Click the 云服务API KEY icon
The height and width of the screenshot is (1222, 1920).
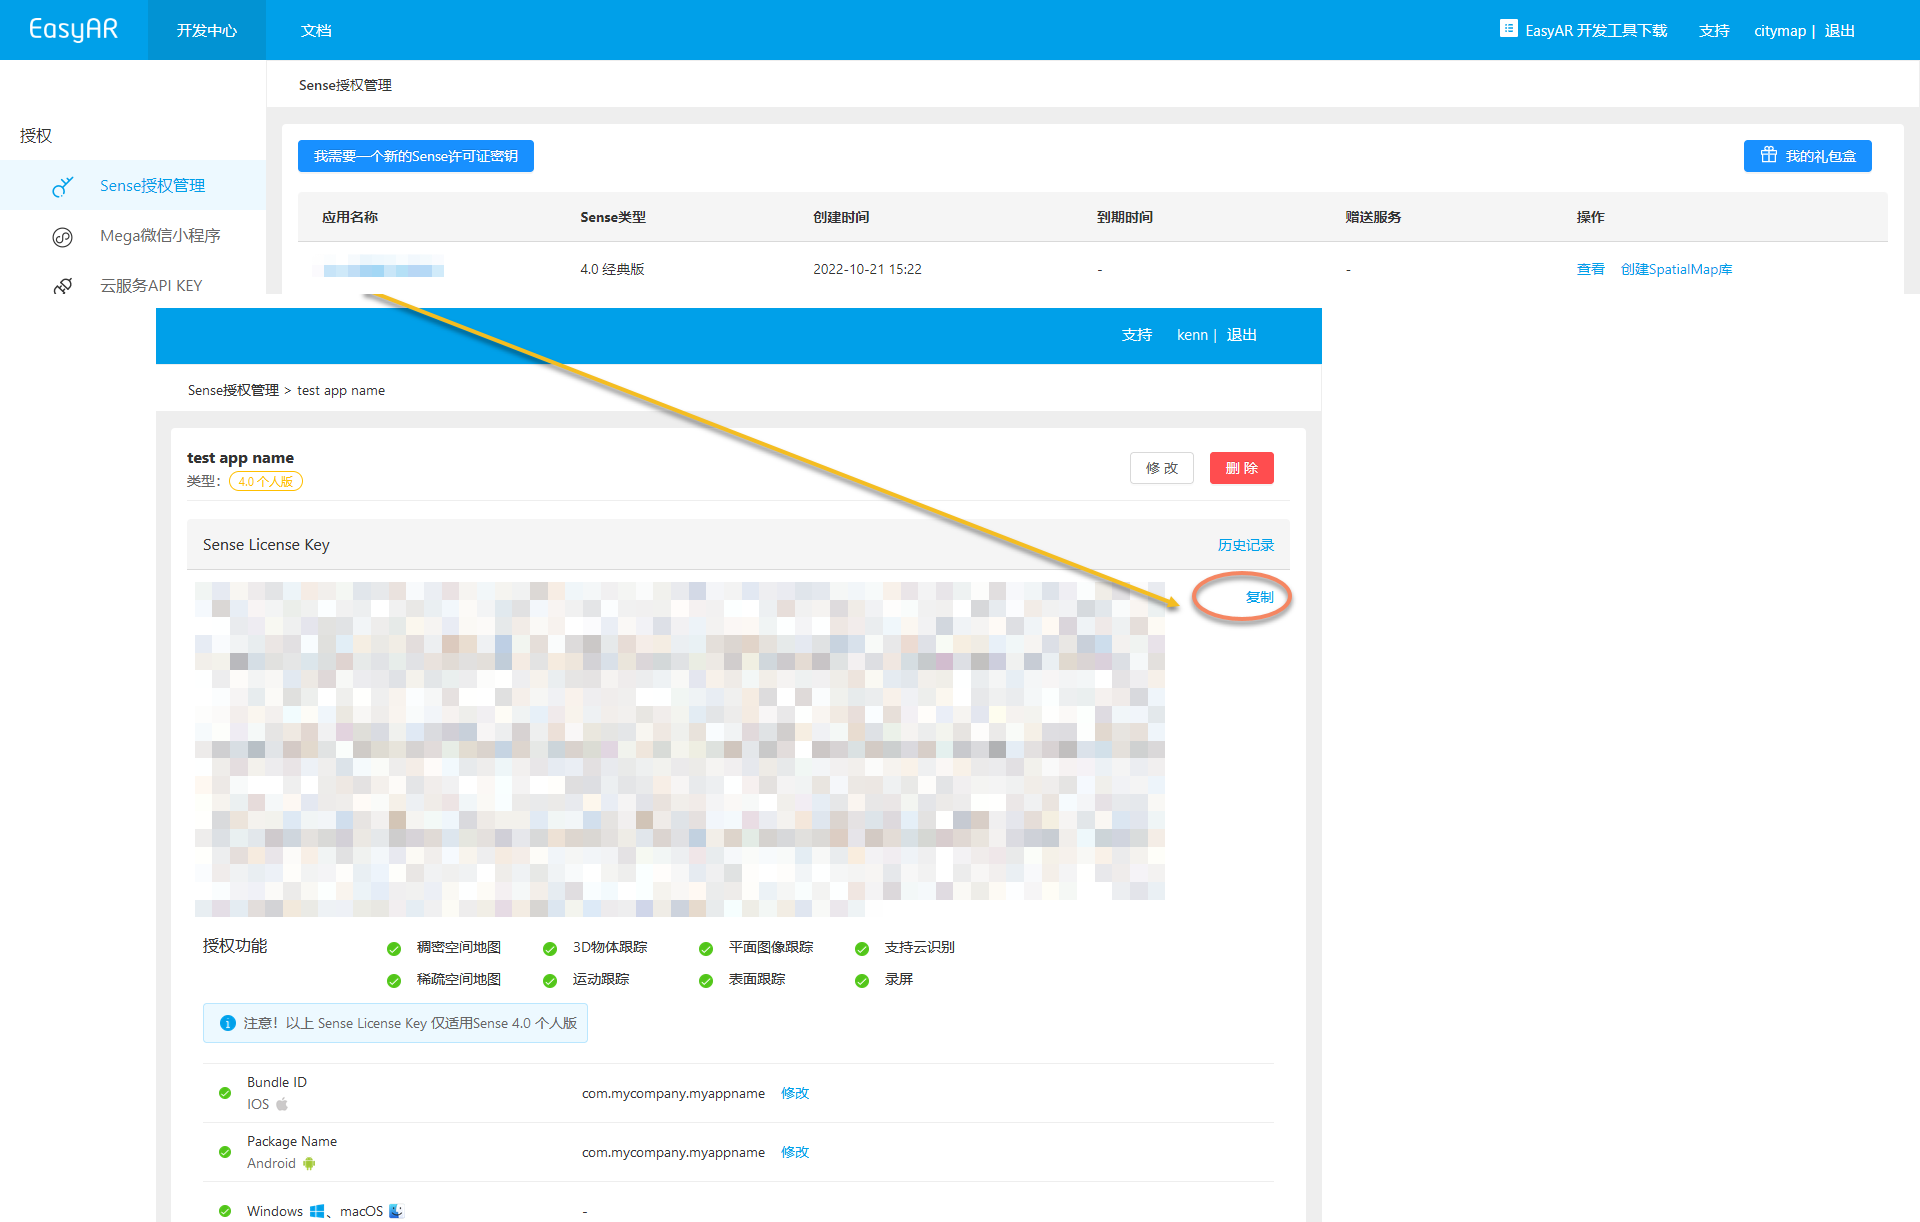63,286
